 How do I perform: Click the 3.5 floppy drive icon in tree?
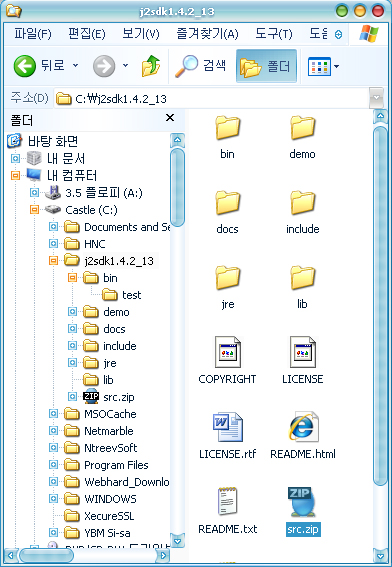tap(53, 193)
